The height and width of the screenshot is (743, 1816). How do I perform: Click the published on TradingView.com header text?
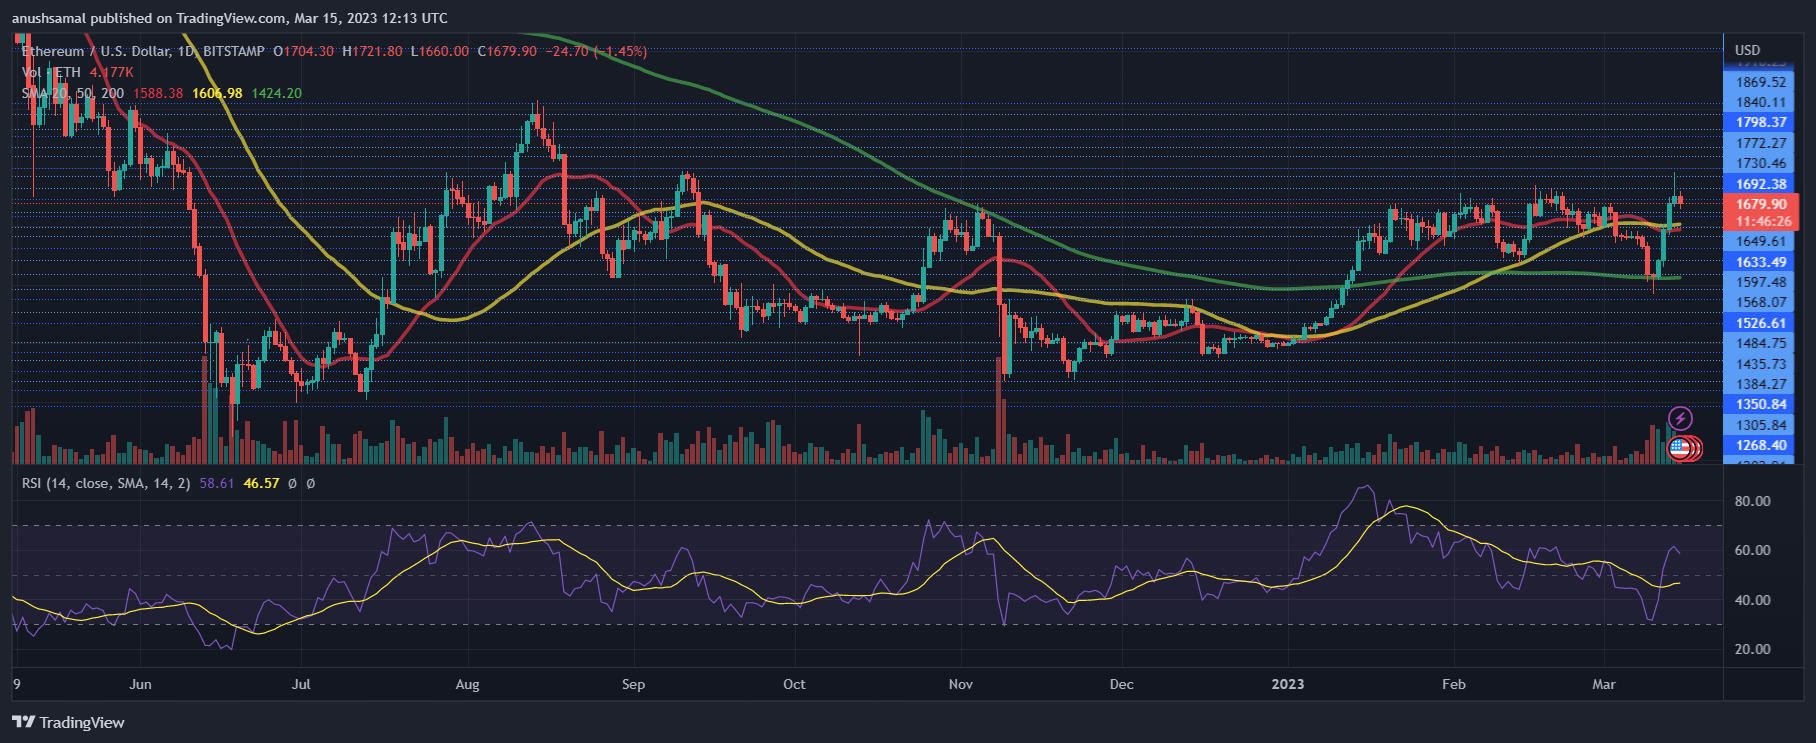[x=230, y=18]
